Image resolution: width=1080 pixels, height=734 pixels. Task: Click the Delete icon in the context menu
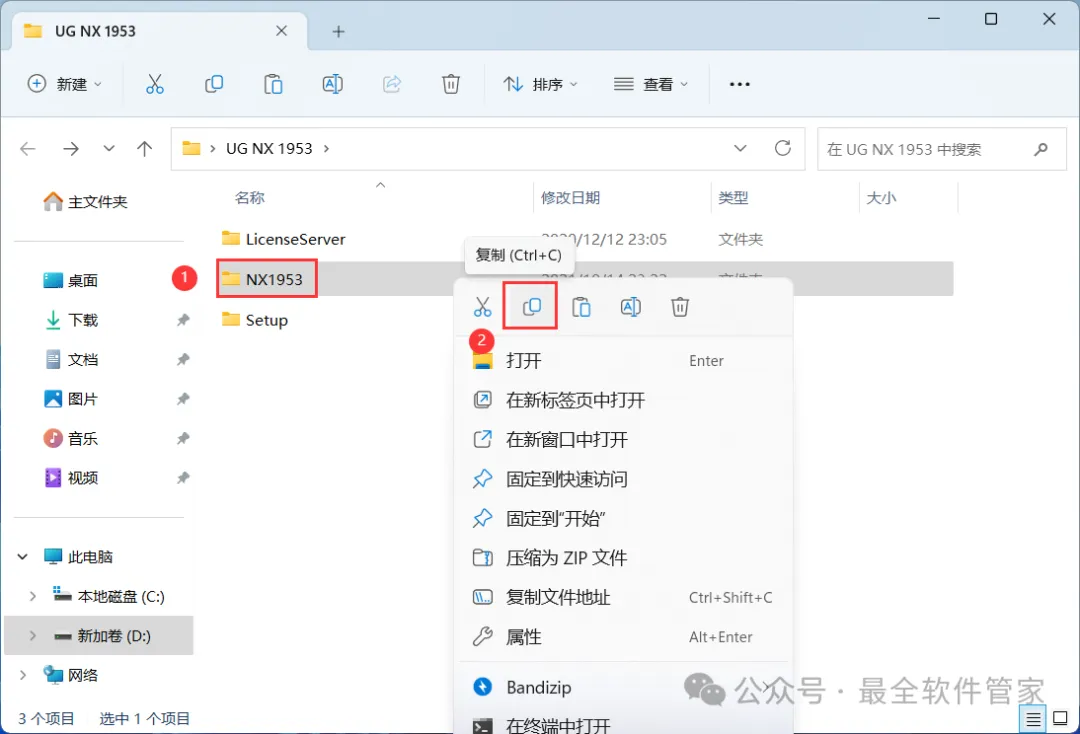(x=680, y=306)
